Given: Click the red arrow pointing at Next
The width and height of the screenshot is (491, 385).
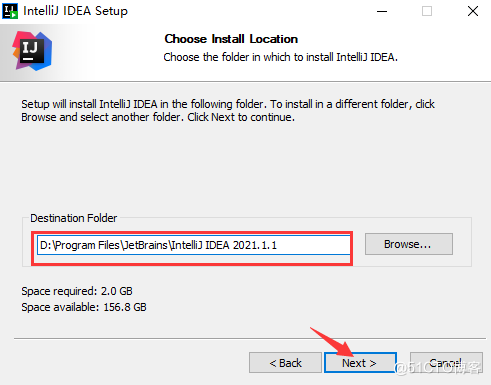Looking at the screenshot, I should pos(332,342).
